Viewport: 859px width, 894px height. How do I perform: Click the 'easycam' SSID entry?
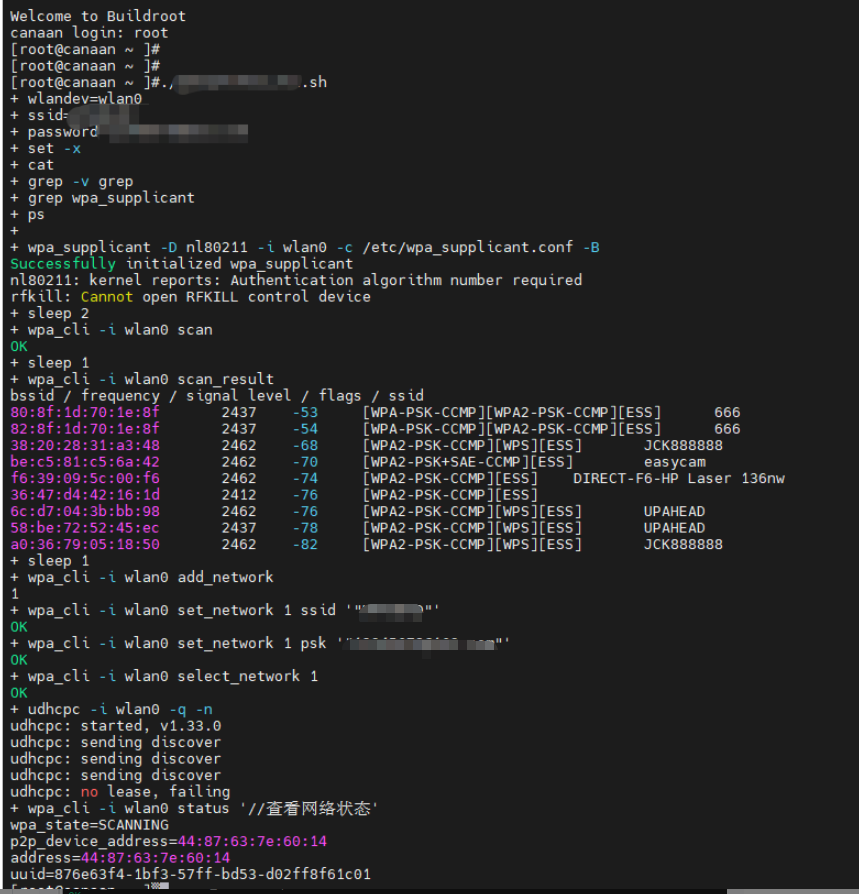674,462
